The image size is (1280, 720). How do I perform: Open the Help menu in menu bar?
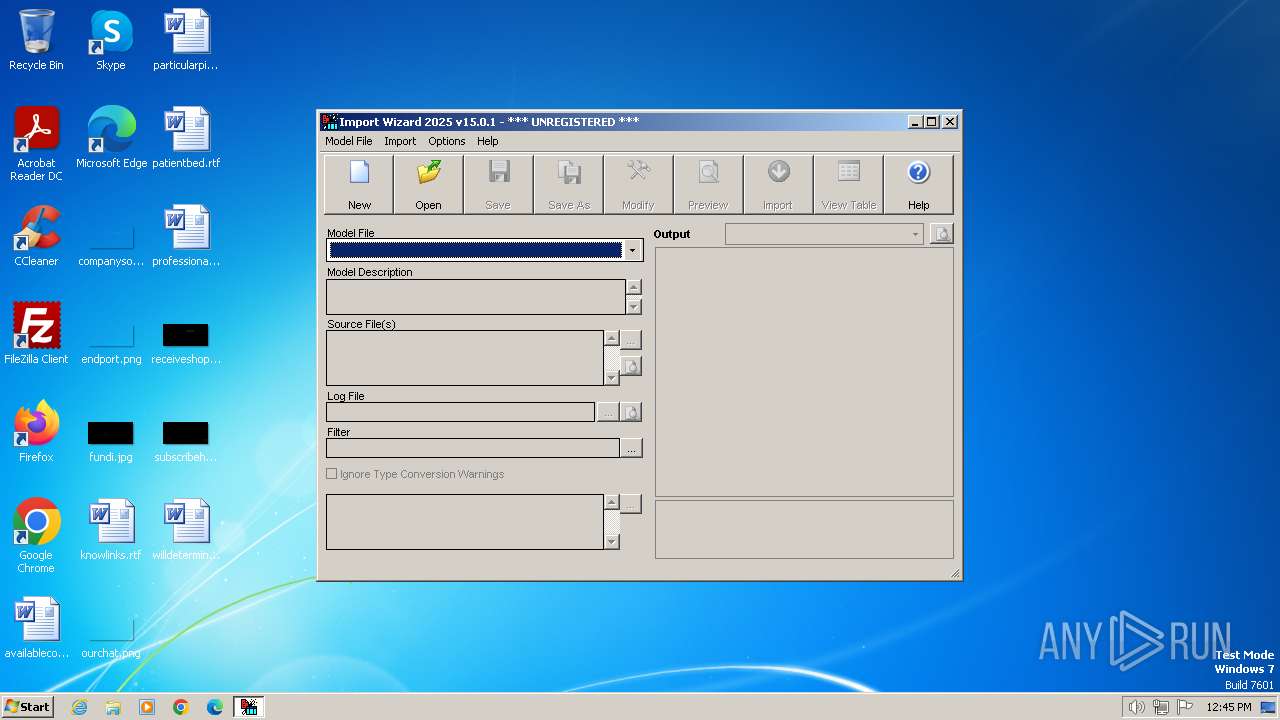tap(487, 141)
